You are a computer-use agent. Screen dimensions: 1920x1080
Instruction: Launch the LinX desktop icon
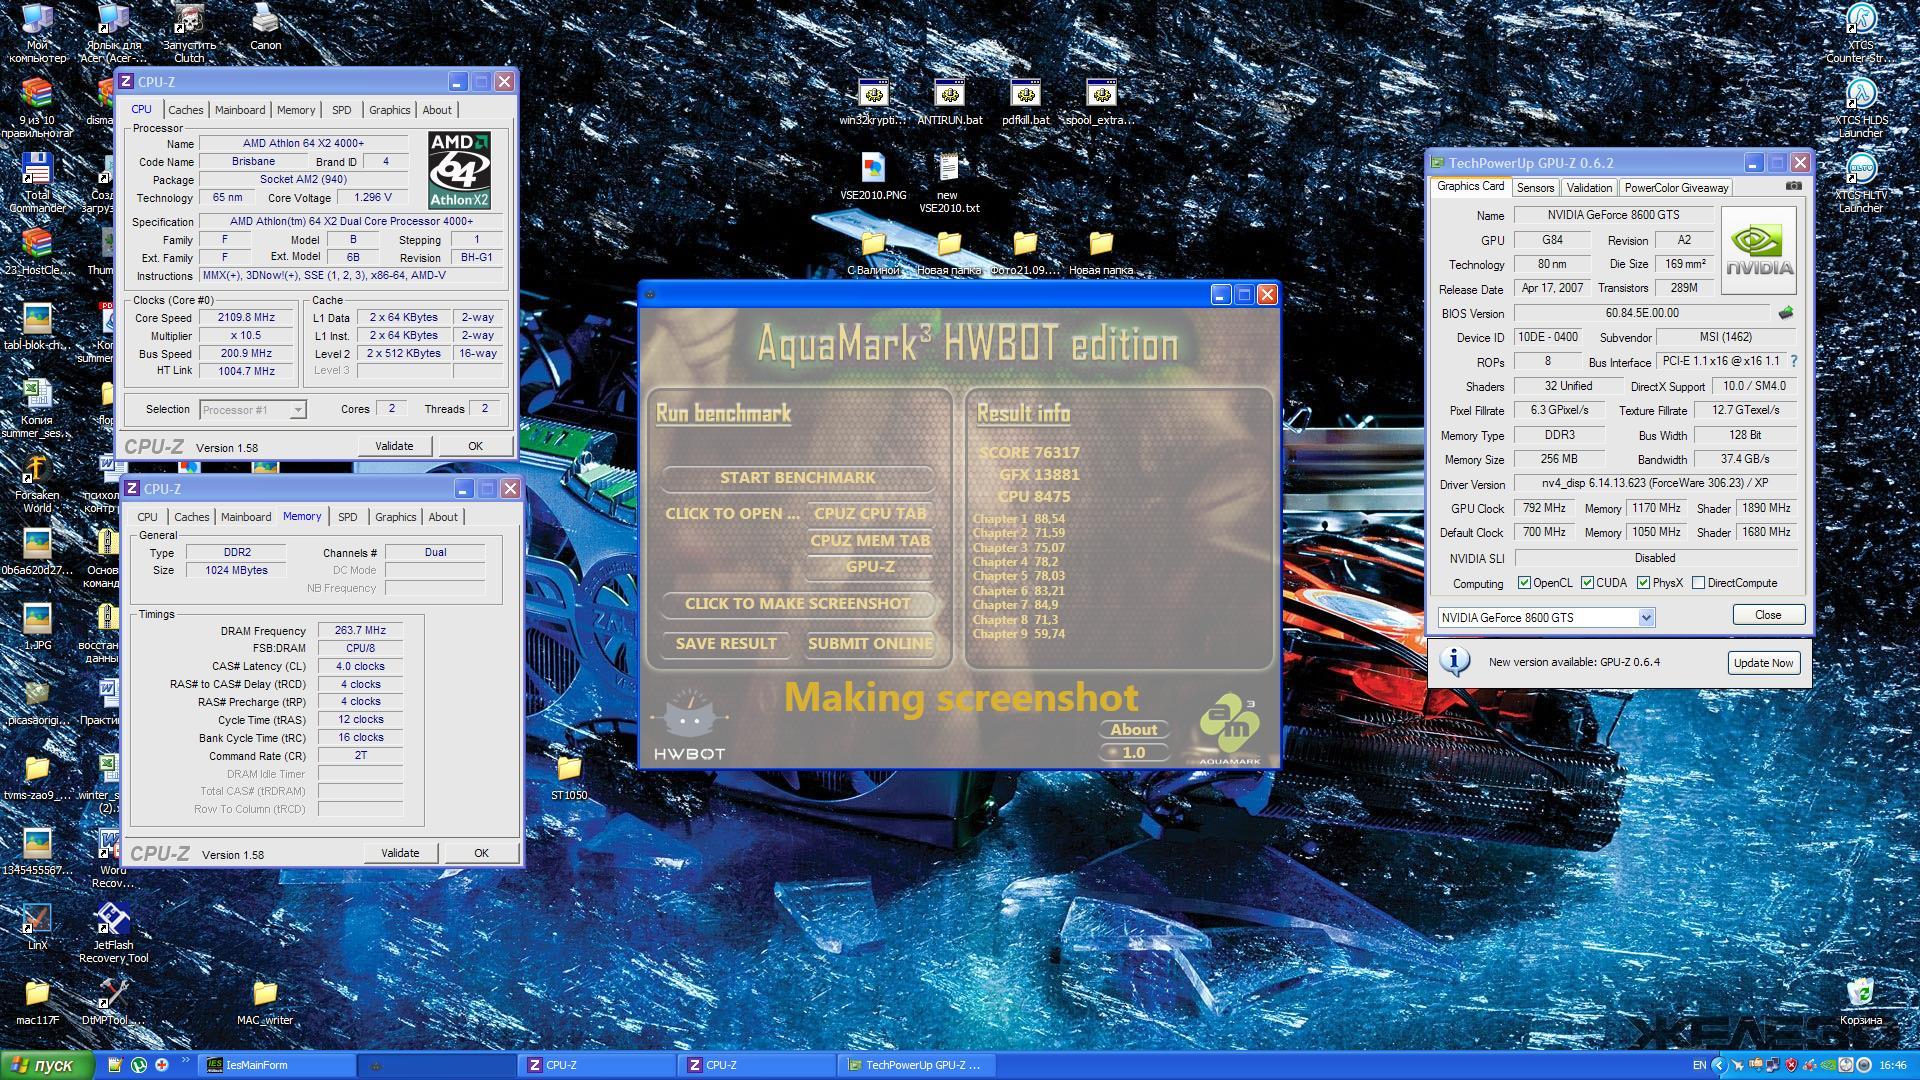(x=37, y=918)
